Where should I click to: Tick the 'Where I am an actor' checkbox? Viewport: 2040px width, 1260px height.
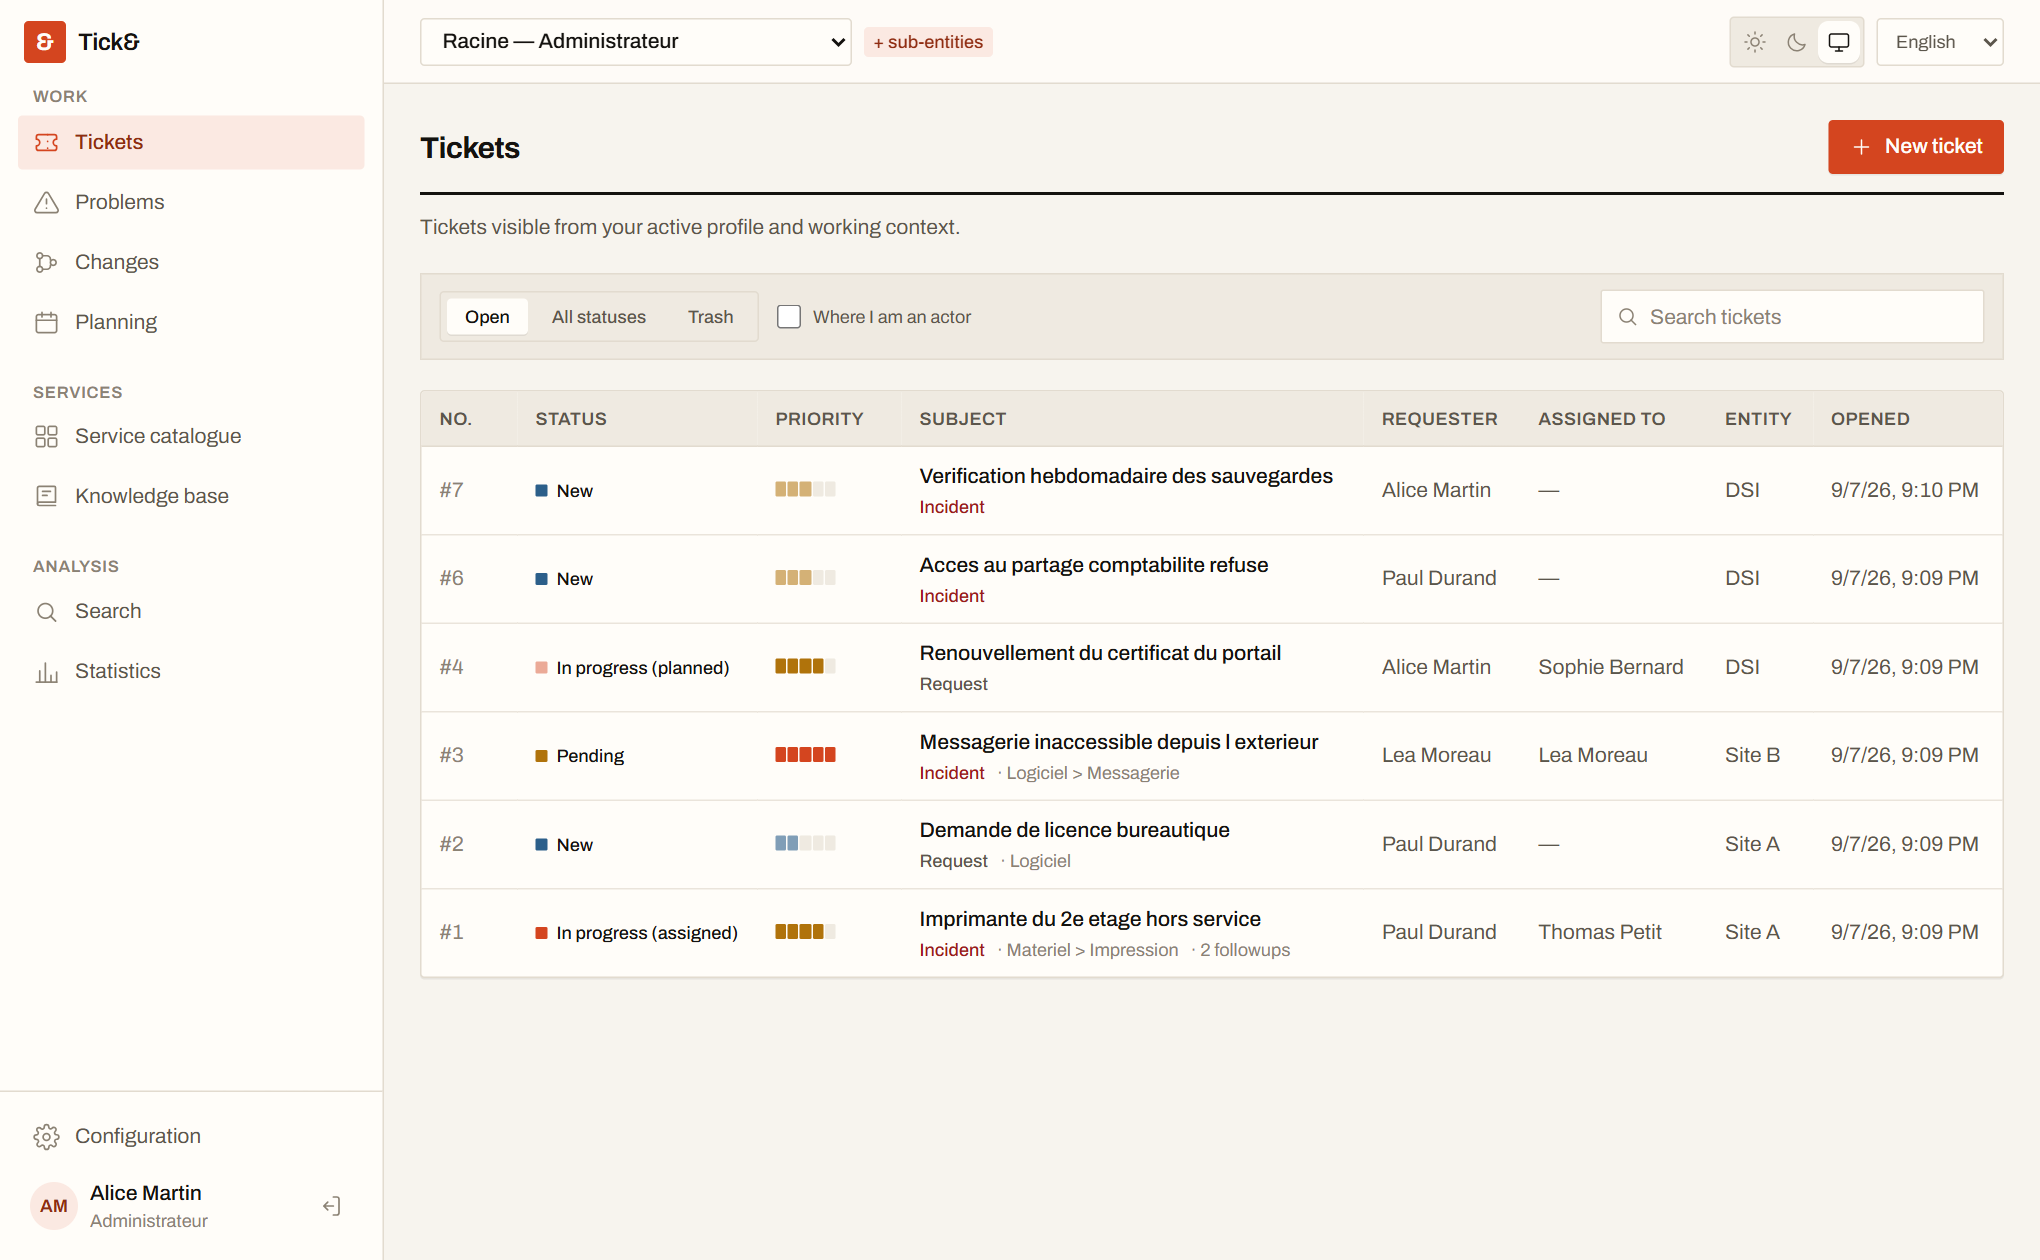point(789,317)
